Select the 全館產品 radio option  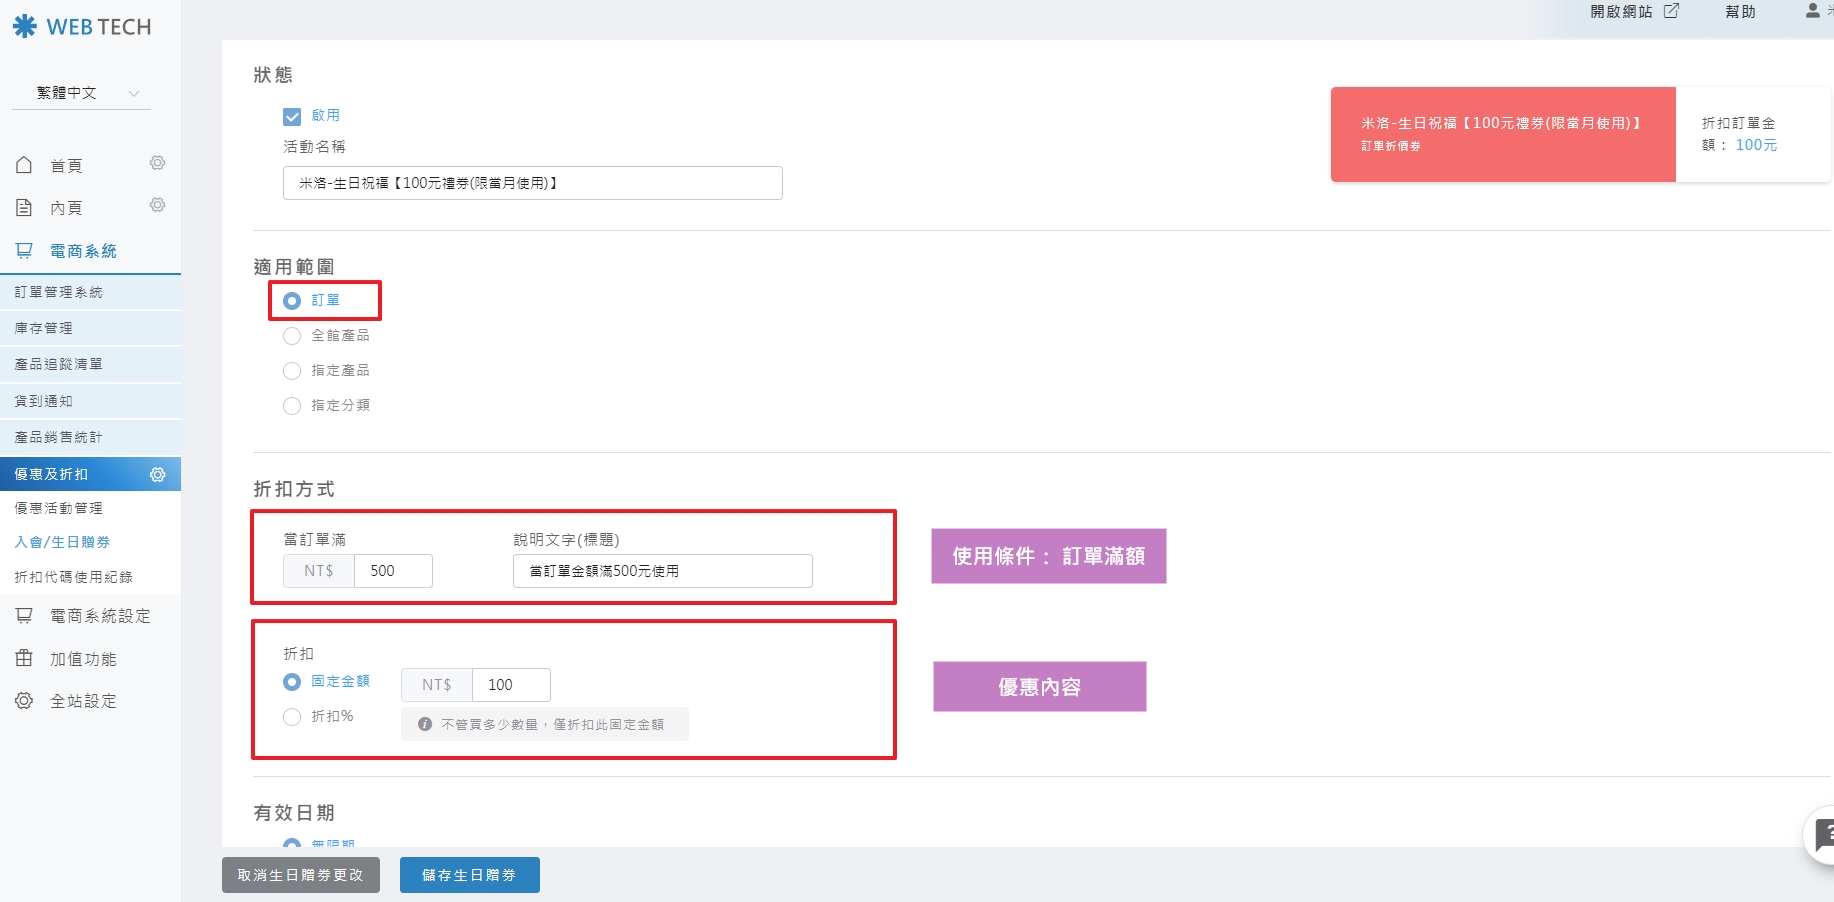[x=292, y=336]
